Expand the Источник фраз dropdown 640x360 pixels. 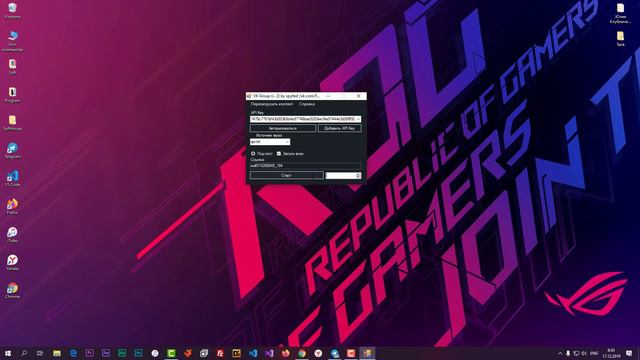[287, 142]
